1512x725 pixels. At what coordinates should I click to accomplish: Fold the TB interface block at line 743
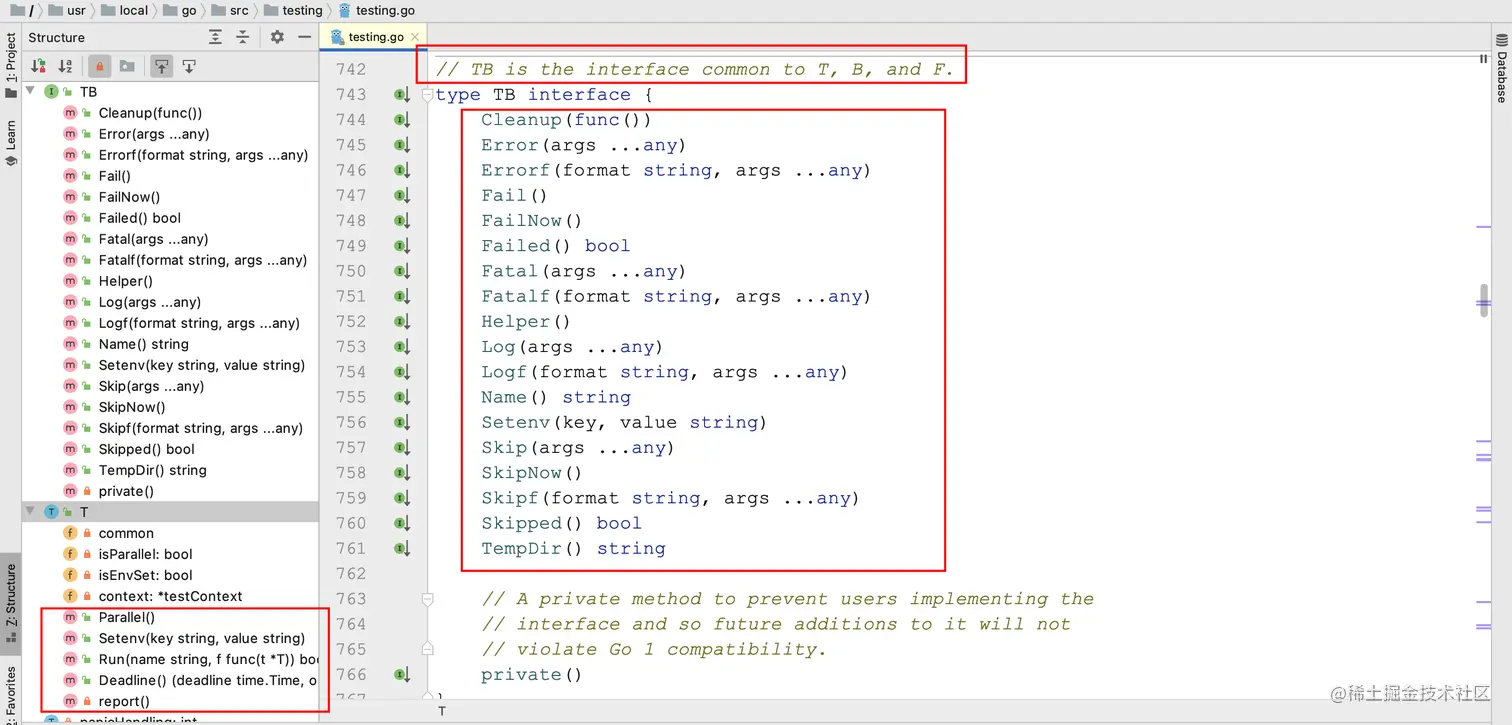pos(428,95)
